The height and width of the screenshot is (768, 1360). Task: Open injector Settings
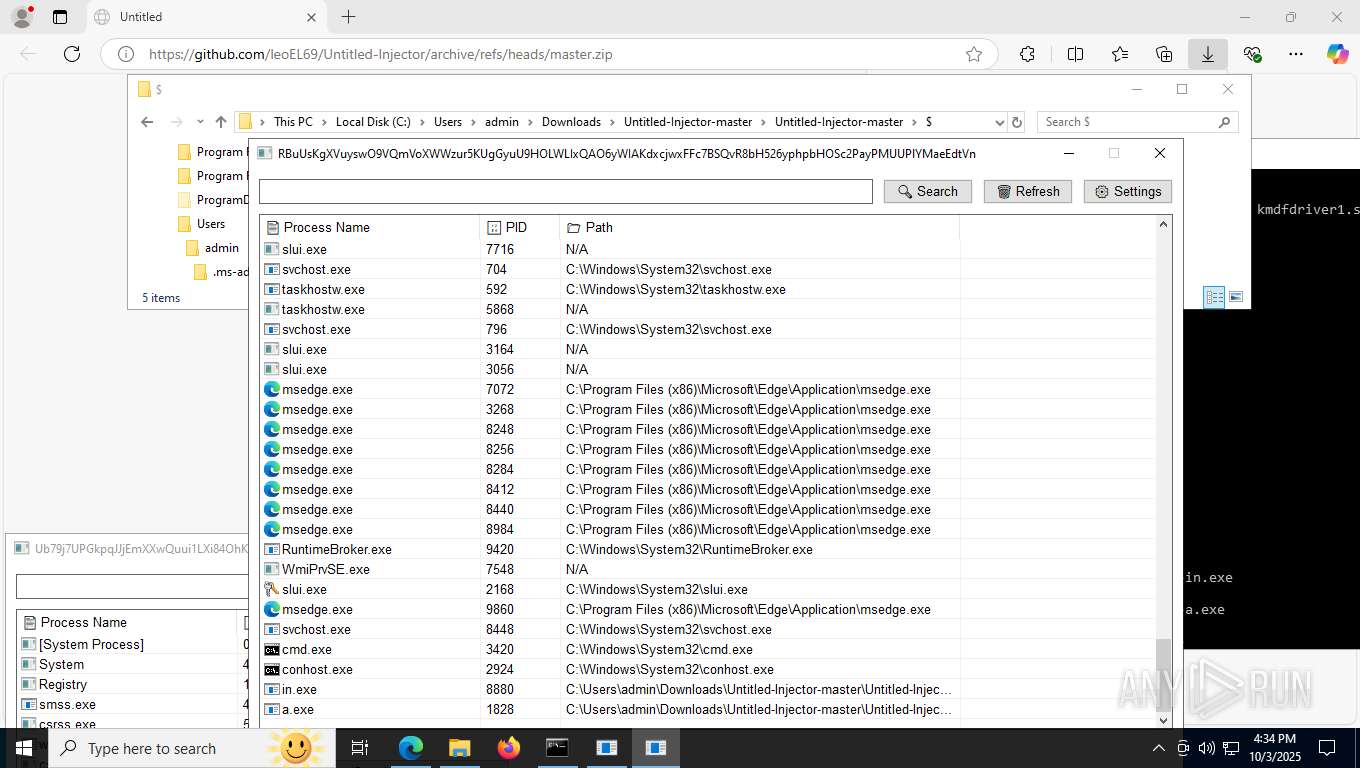pos(1128,191)
